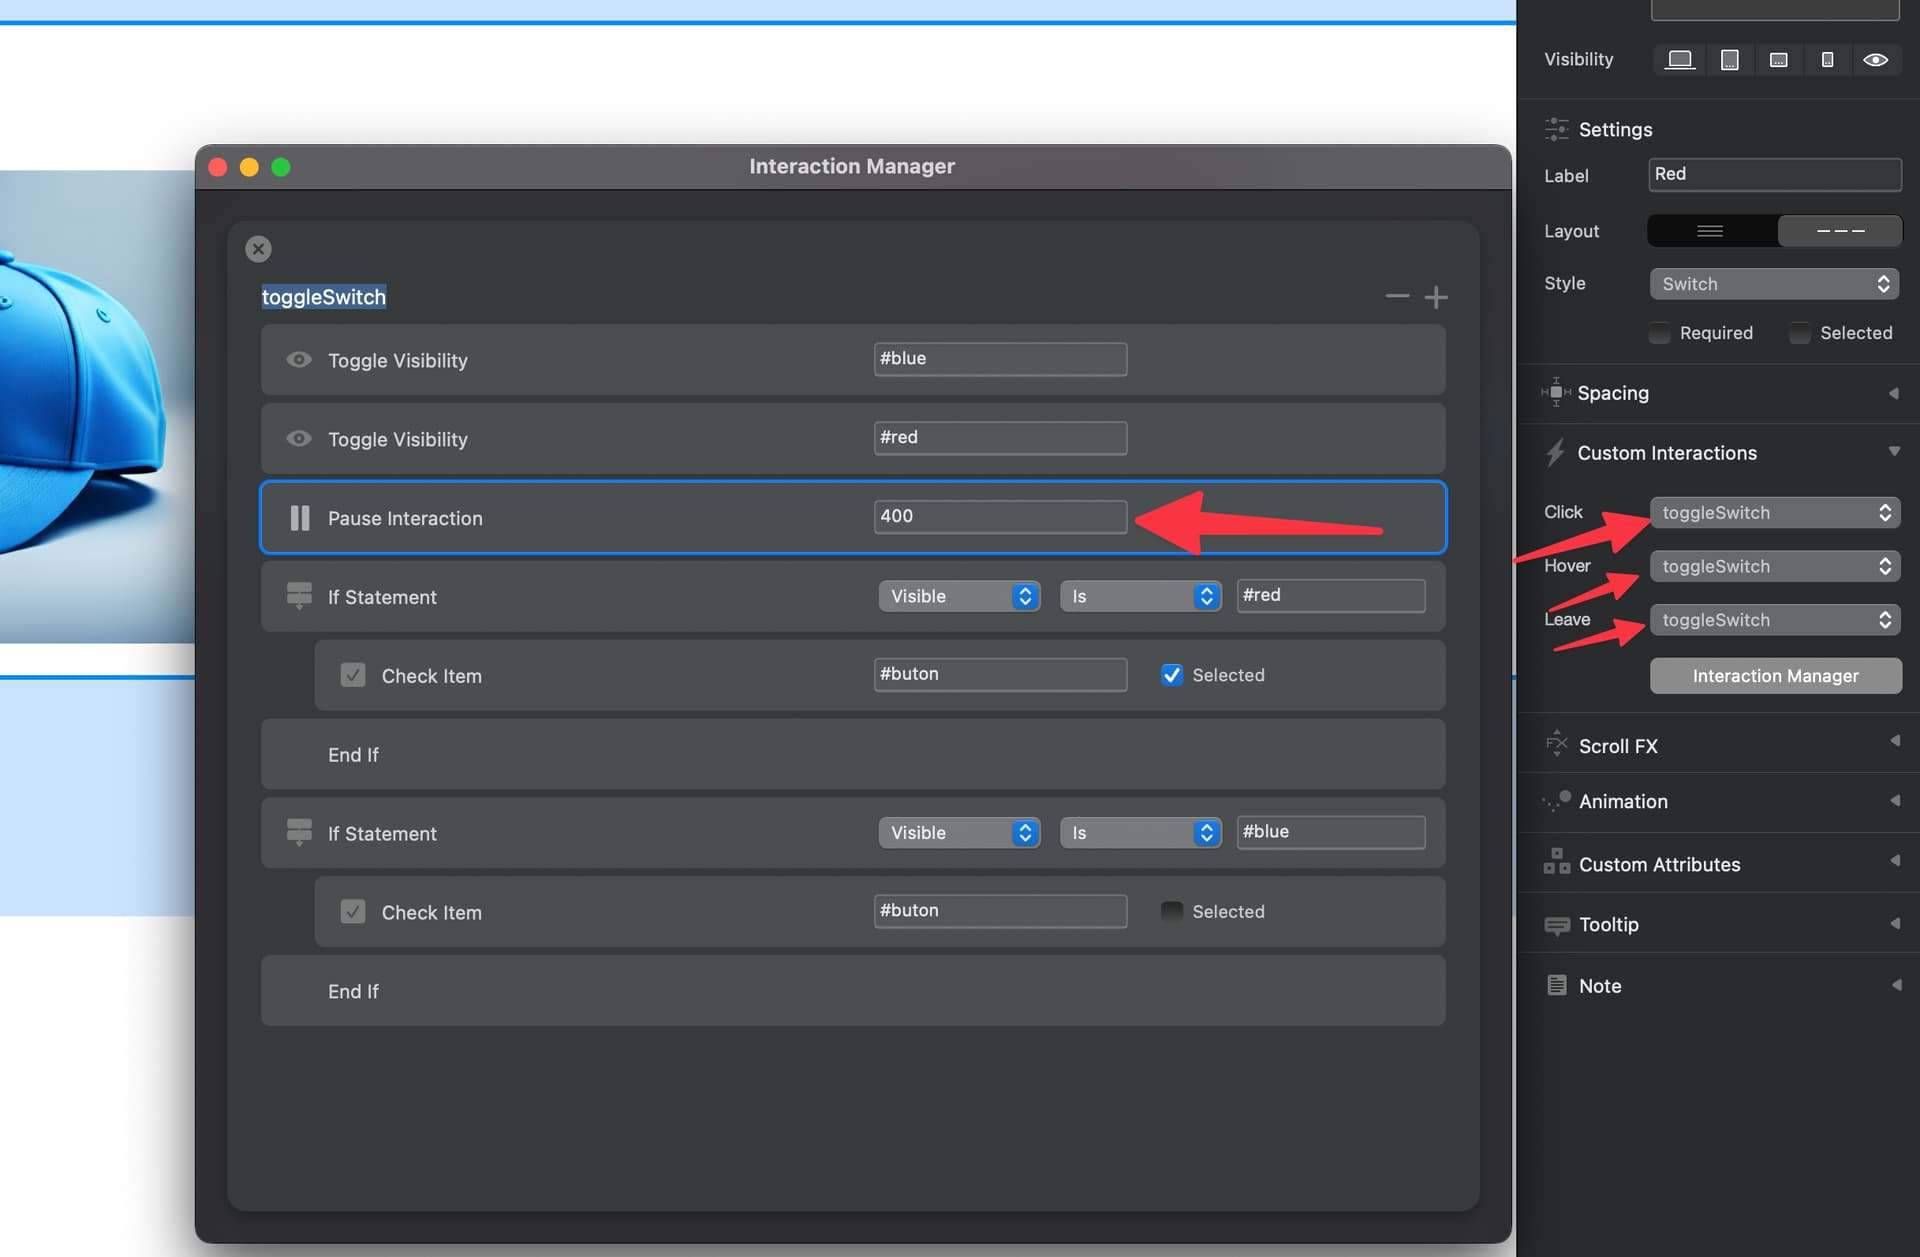Click the Pause Interaction pause icon
Viewport: 1920px width, 1257px height.
(299, 518)
